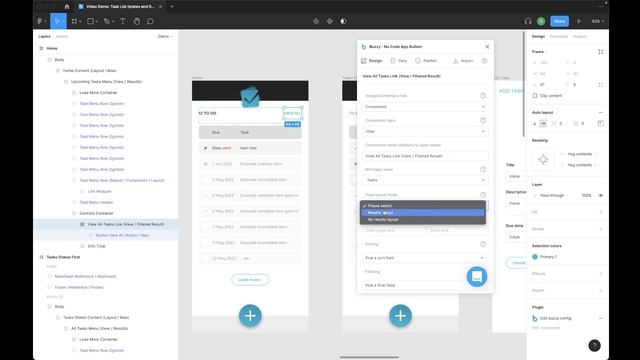The width and height of the screenshot is (640, 360).
Task: Open a new tab with plus button
Action: point(172,7)
